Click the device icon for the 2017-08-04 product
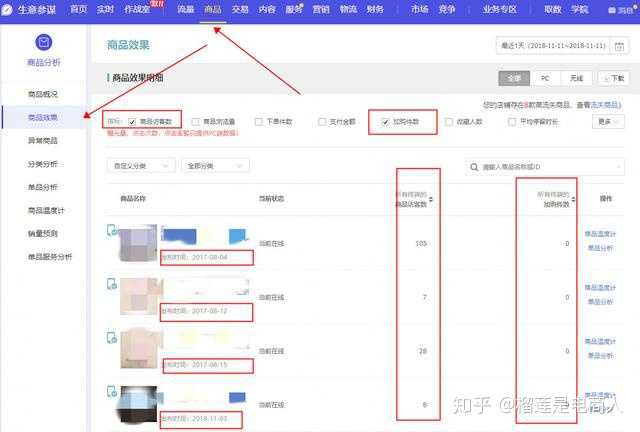This screenshot has height=432, width=640. (112, 230)
